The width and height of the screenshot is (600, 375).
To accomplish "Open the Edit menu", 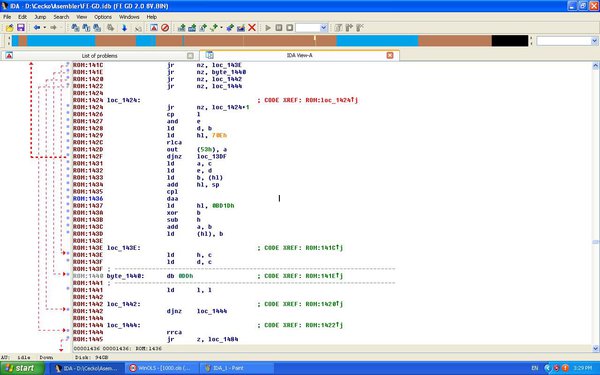I will click(x=23, y=17).
